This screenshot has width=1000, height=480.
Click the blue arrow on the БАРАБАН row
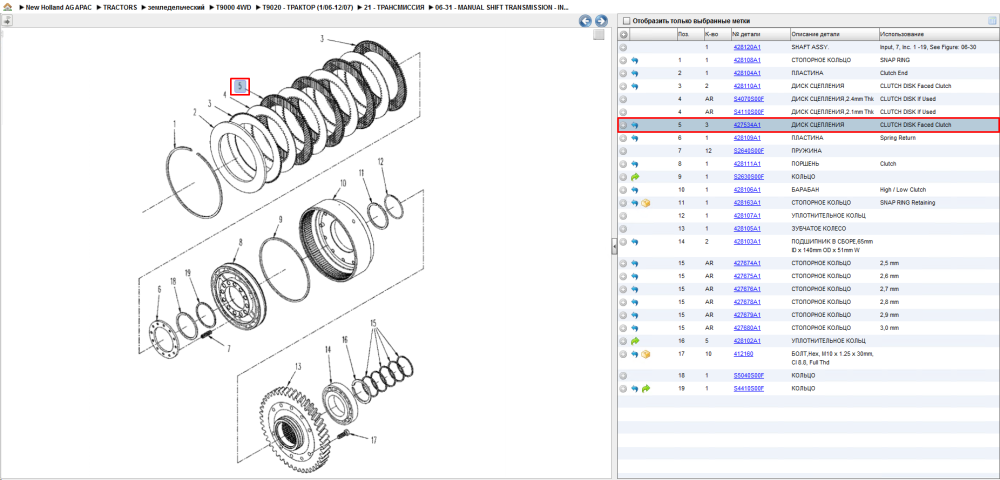[x=635, y=190]
